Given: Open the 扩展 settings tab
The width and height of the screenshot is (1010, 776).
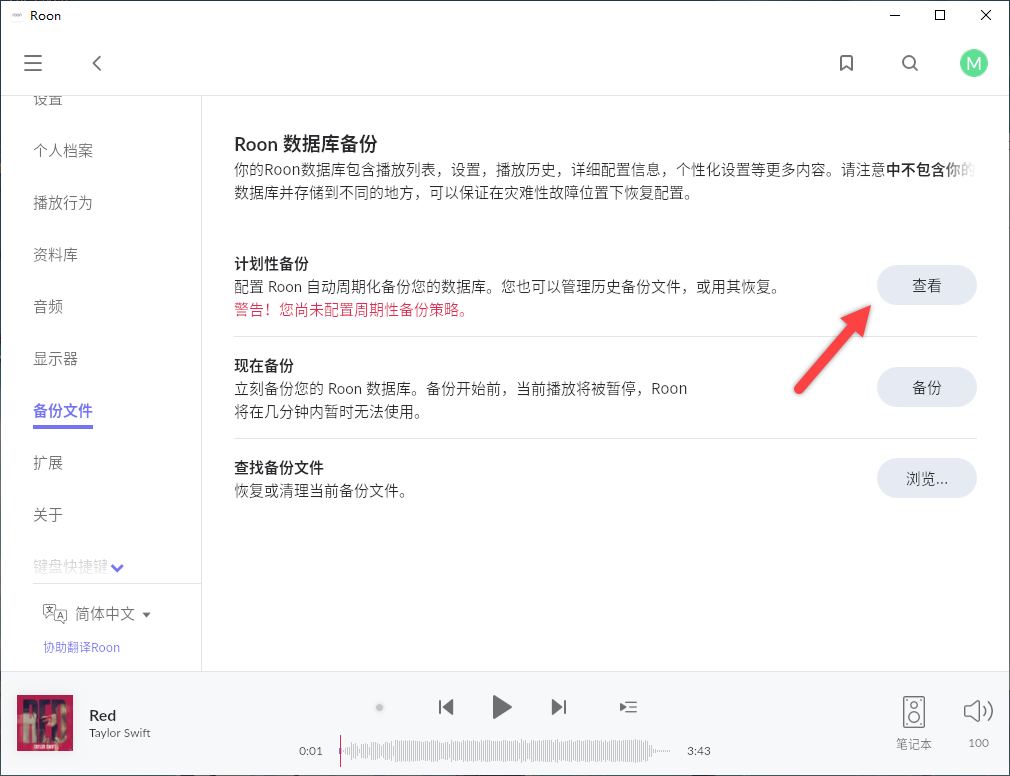Looking at the screenshot, I should (48, 463).
